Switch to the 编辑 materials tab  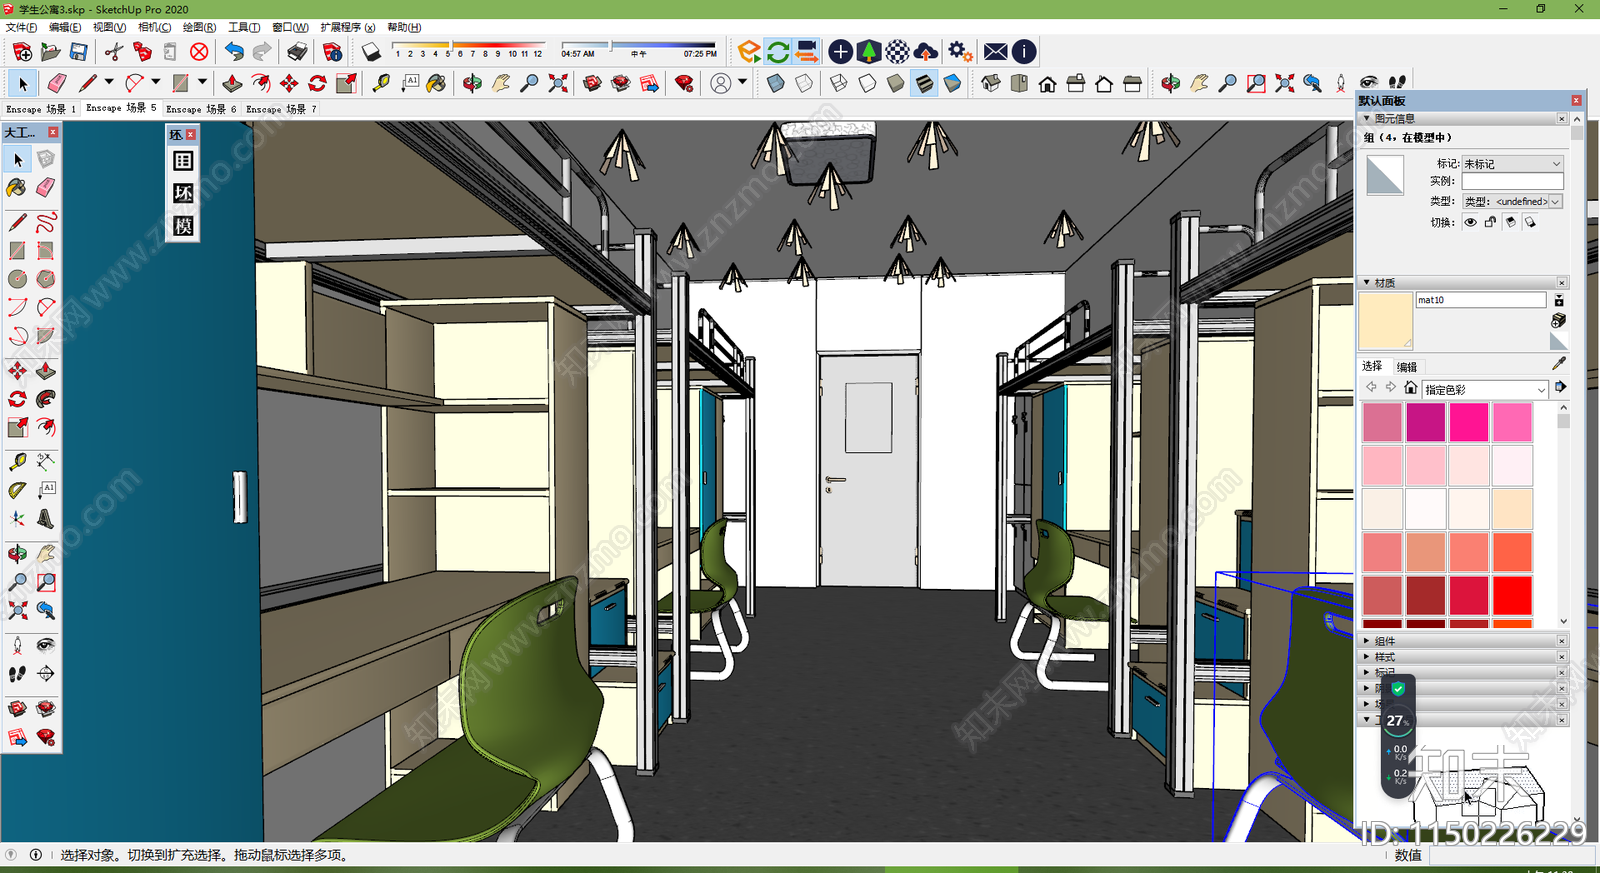click(1407, 367)
